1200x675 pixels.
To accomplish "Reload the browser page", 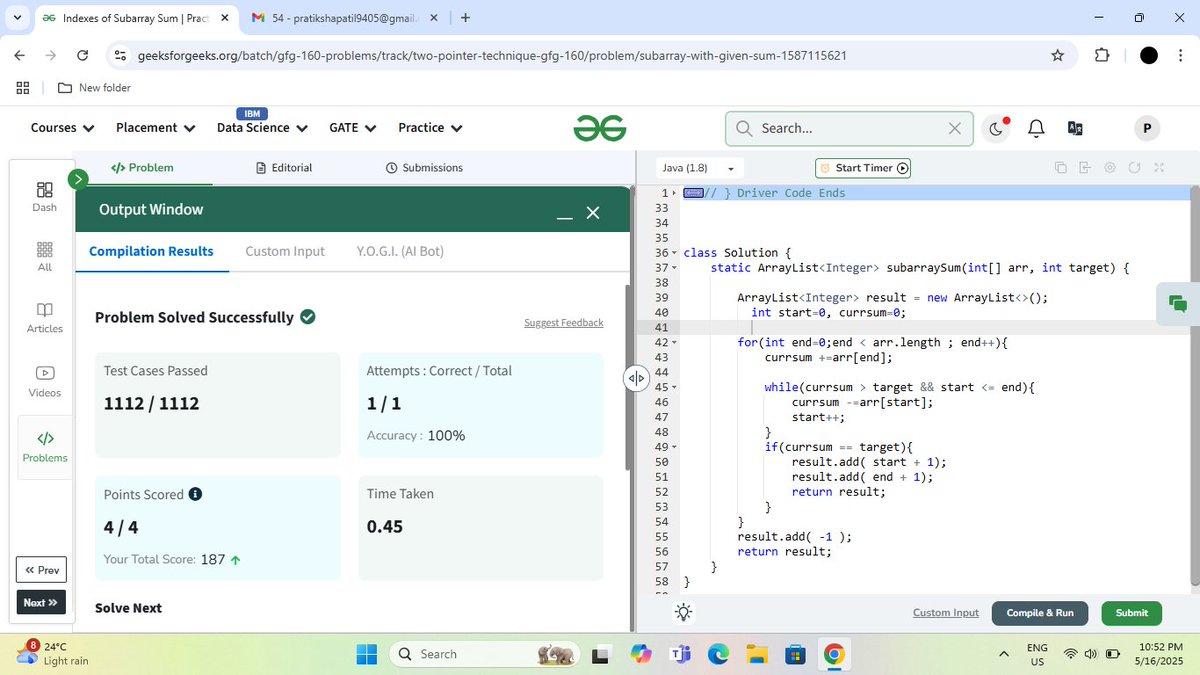I will 83,55.
